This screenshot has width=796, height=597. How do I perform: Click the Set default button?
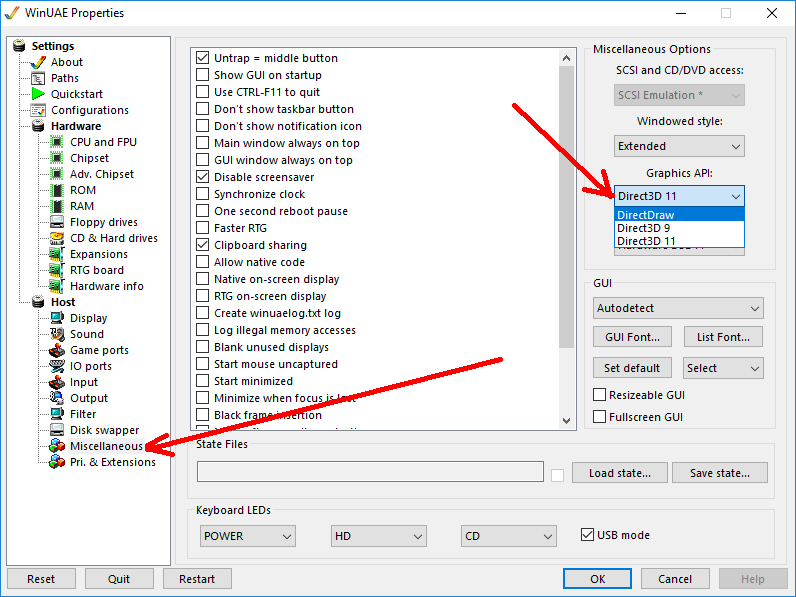[632, 368]
